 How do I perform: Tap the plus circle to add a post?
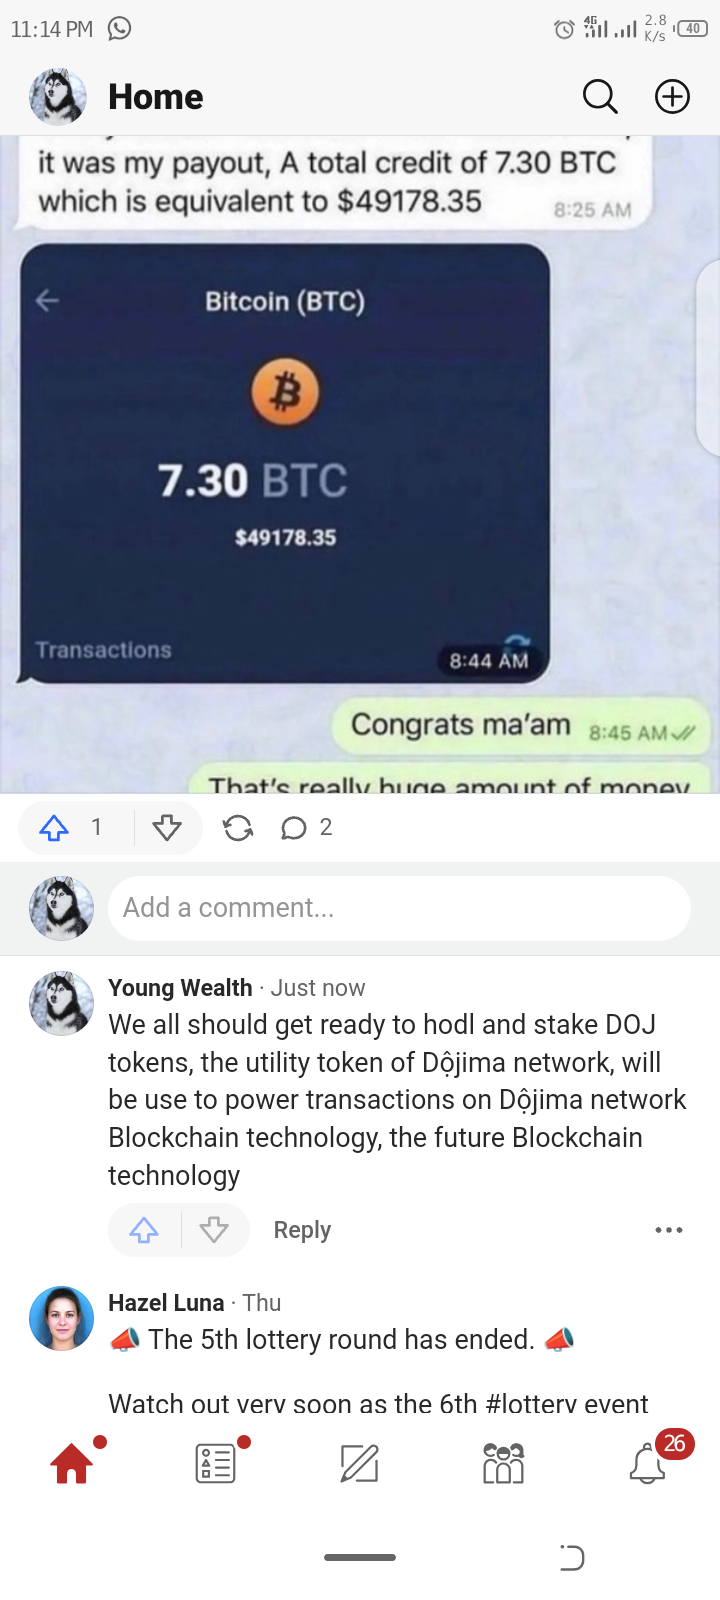click(672, 97)
